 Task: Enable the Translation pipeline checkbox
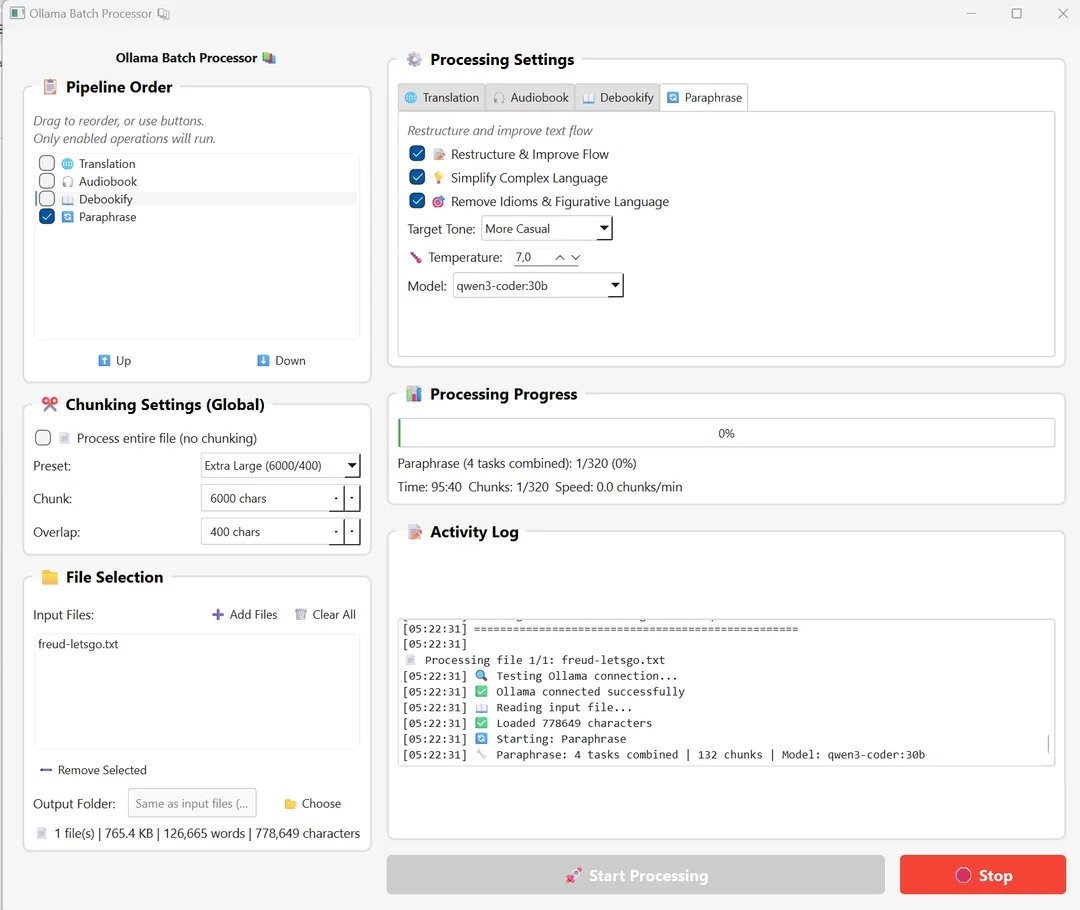coord(47,164)
